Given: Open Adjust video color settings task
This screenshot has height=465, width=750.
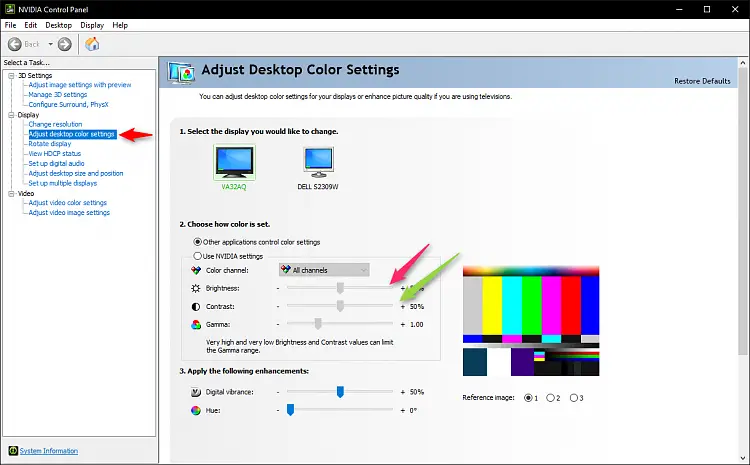Looking at the screenshot, I should pos(67,203).
